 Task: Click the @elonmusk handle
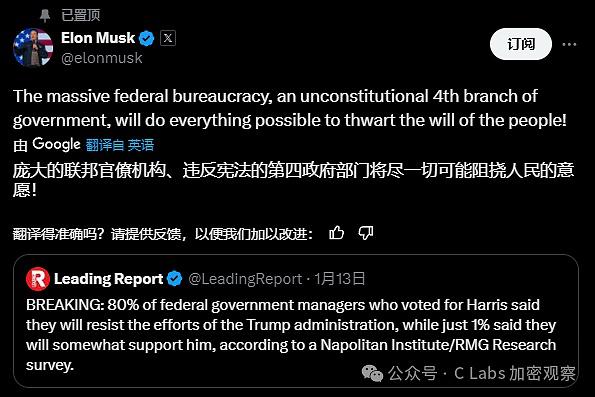[x=102, y=58]
